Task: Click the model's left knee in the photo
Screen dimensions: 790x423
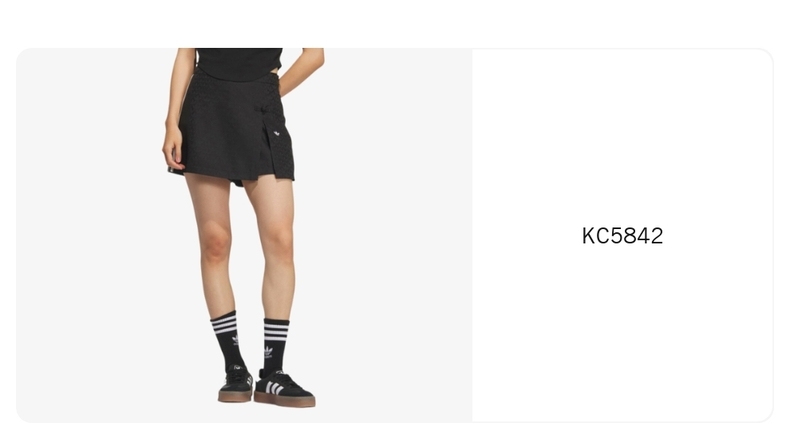Action: pos(216,242)
